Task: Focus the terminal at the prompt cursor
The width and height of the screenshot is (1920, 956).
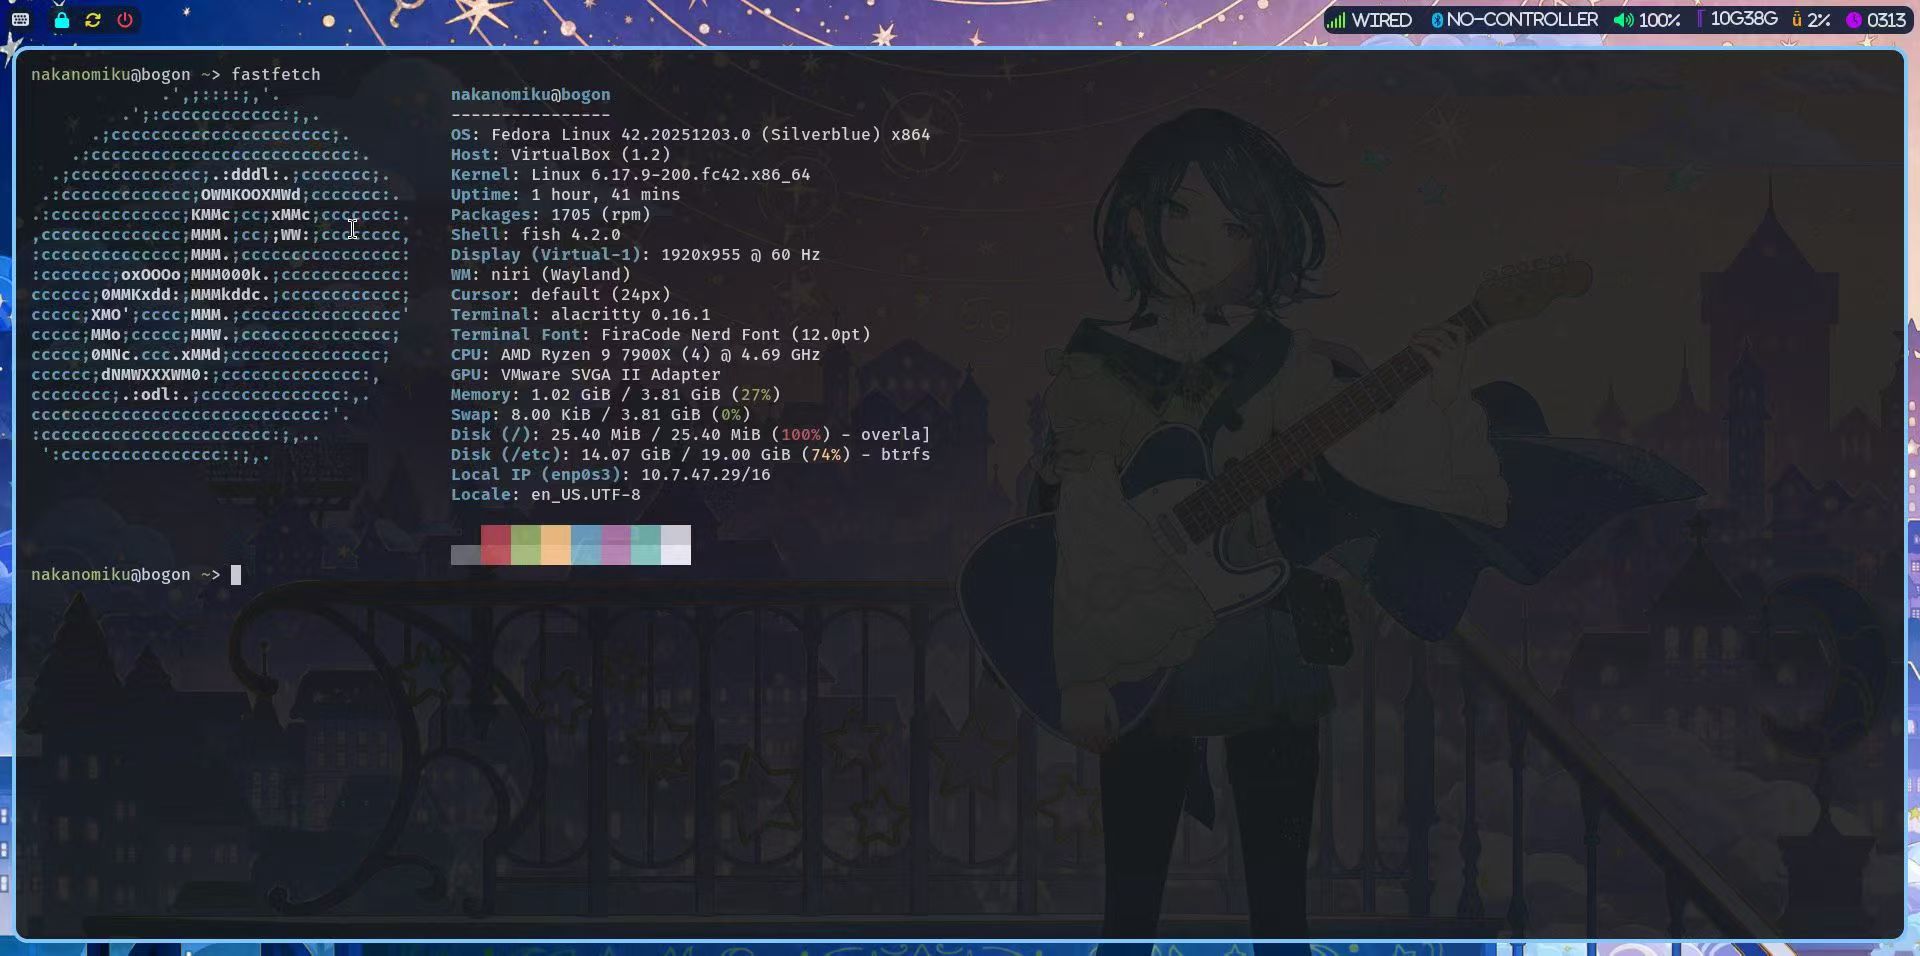Action: click(x=236, y=575)
